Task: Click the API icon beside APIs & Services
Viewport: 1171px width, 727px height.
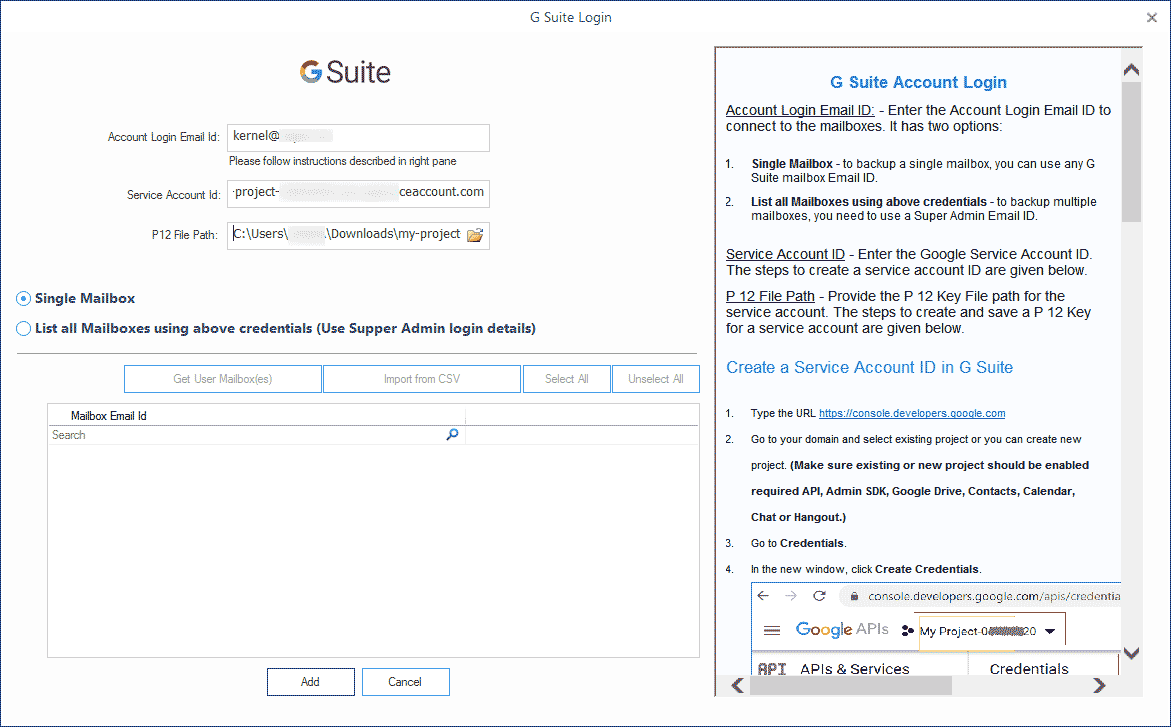Action: [x=771, y=669]
